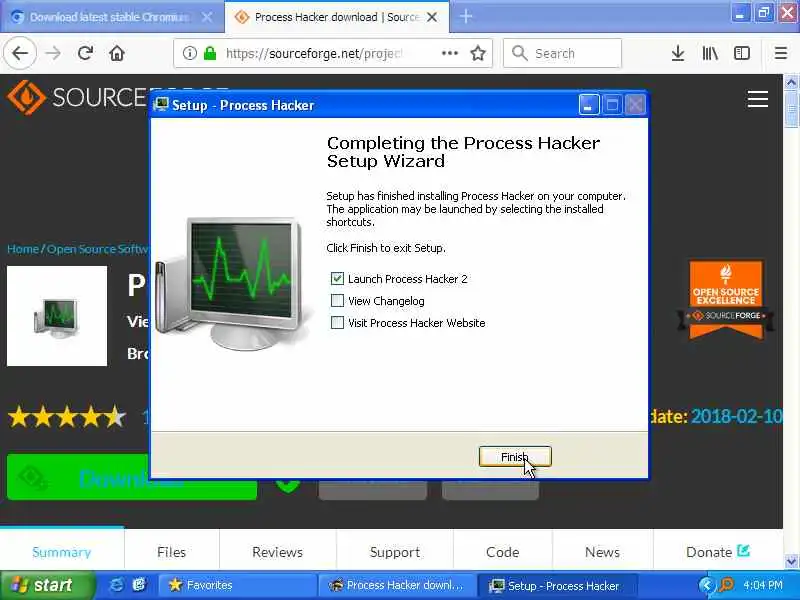
Task: Bookmark this page with star icon
Action: (478, 53)
